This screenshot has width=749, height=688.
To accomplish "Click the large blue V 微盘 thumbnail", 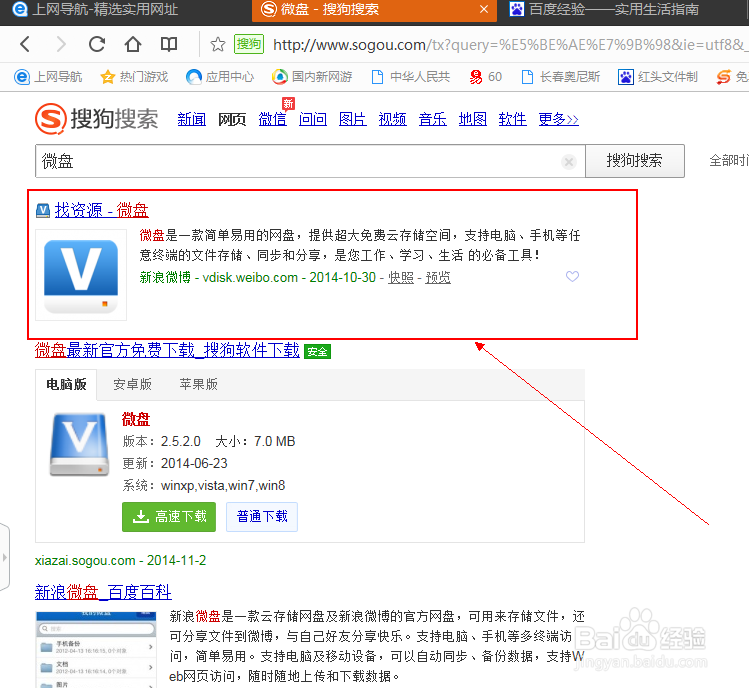I will click(81, 275).
